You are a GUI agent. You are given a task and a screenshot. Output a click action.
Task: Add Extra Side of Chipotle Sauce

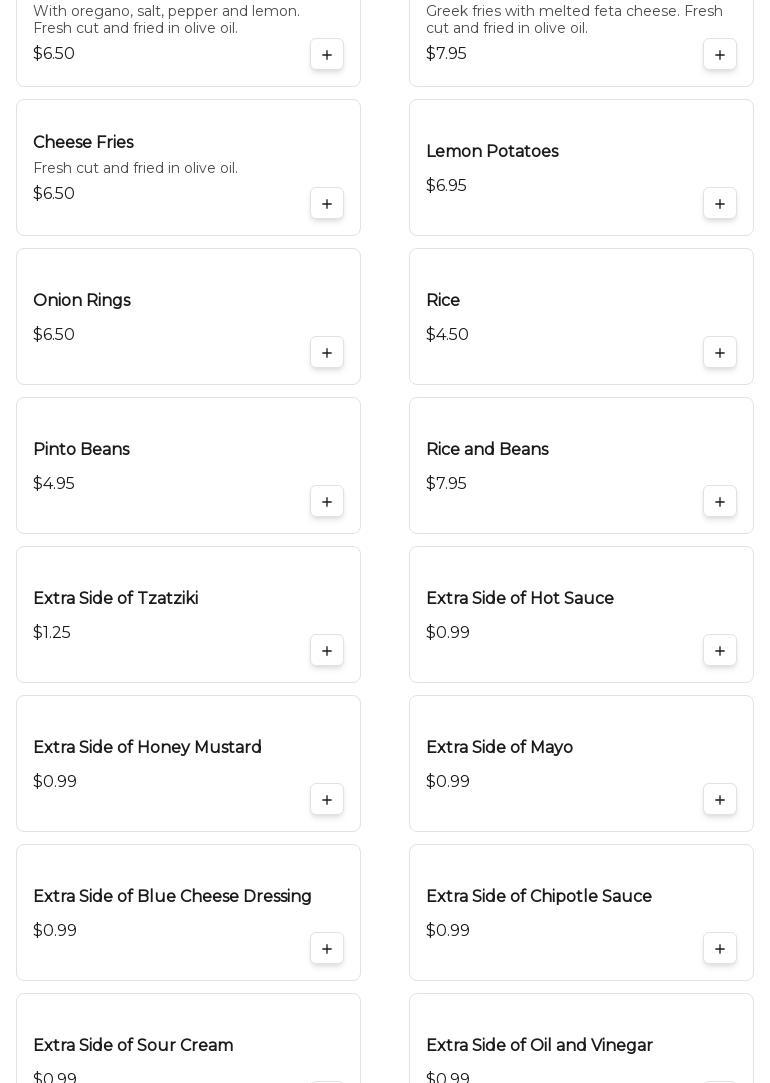pos(720,949)
